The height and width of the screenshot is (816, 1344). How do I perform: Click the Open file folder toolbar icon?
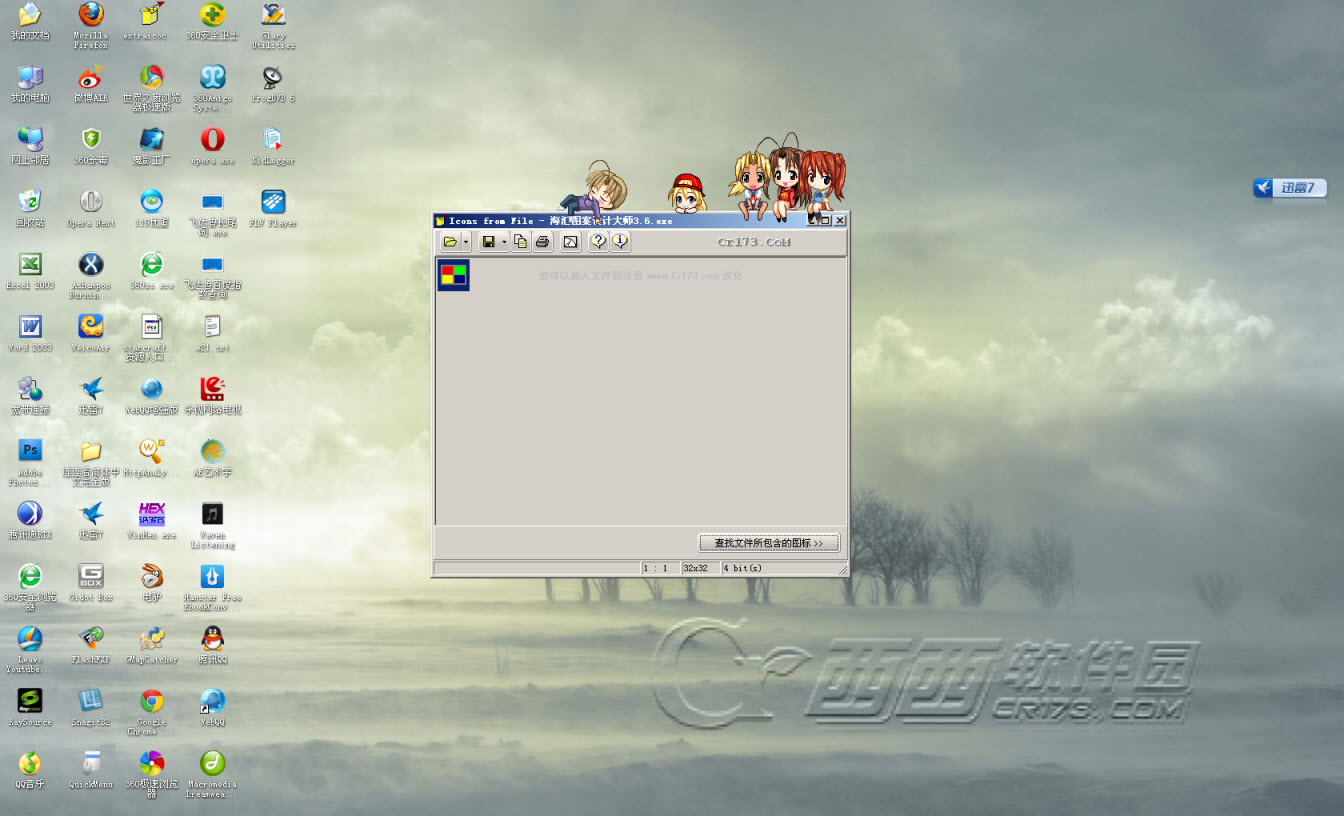point(450,242)
